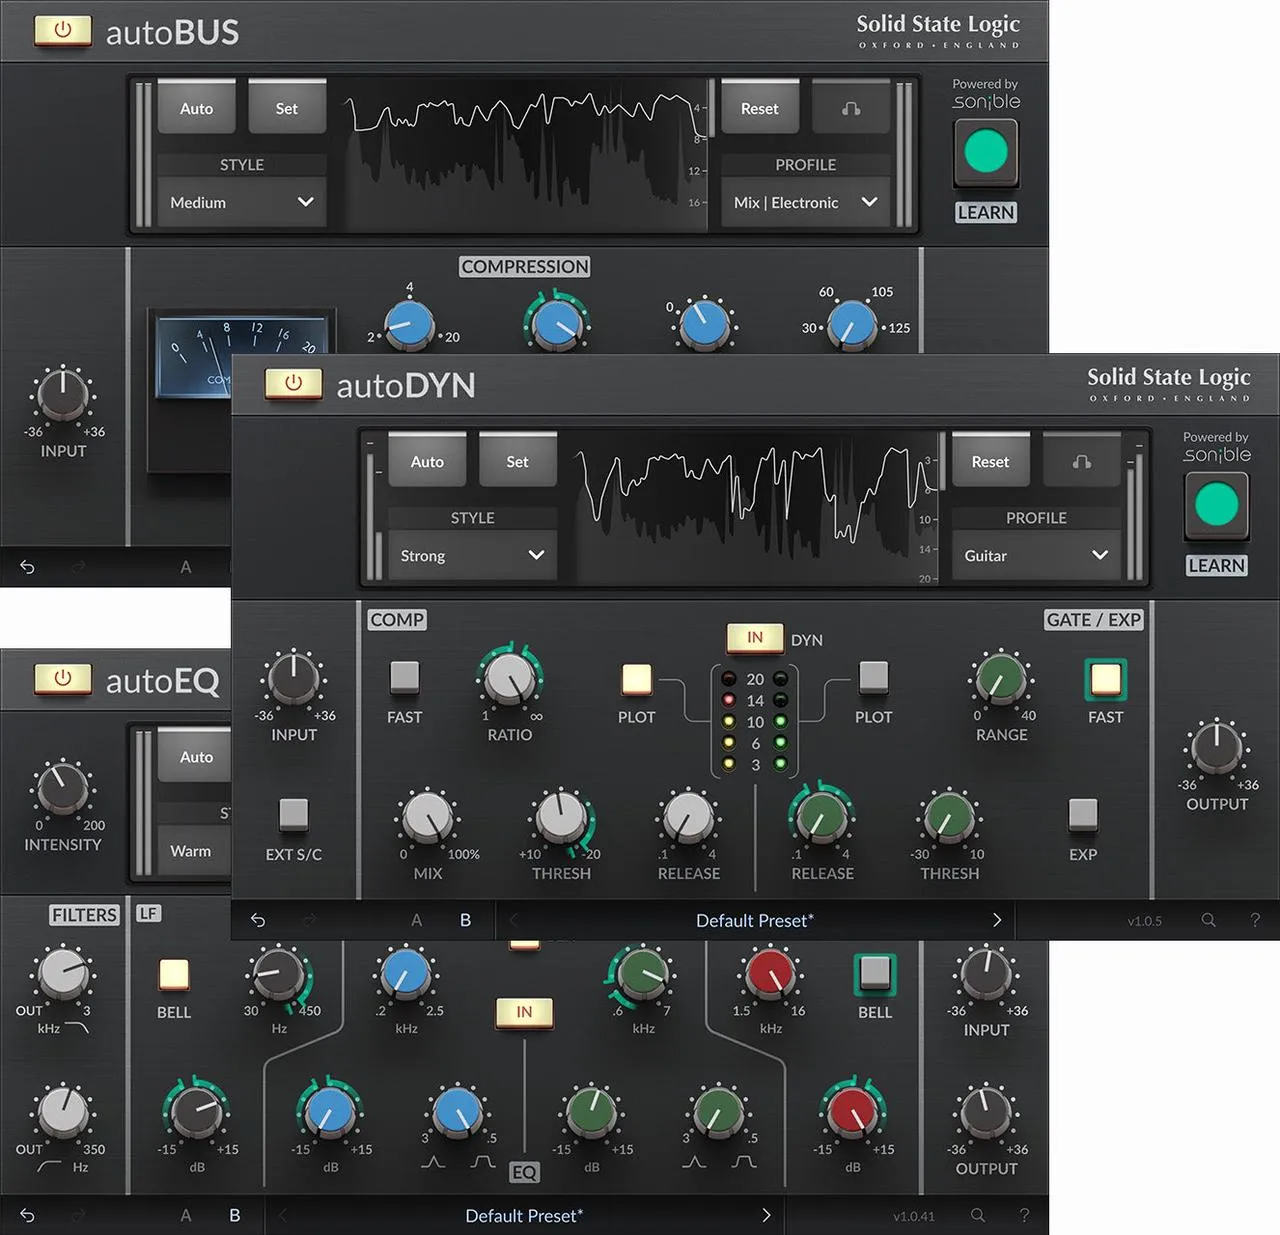Click the Auto button in autoDYN

tap(427, 460)
